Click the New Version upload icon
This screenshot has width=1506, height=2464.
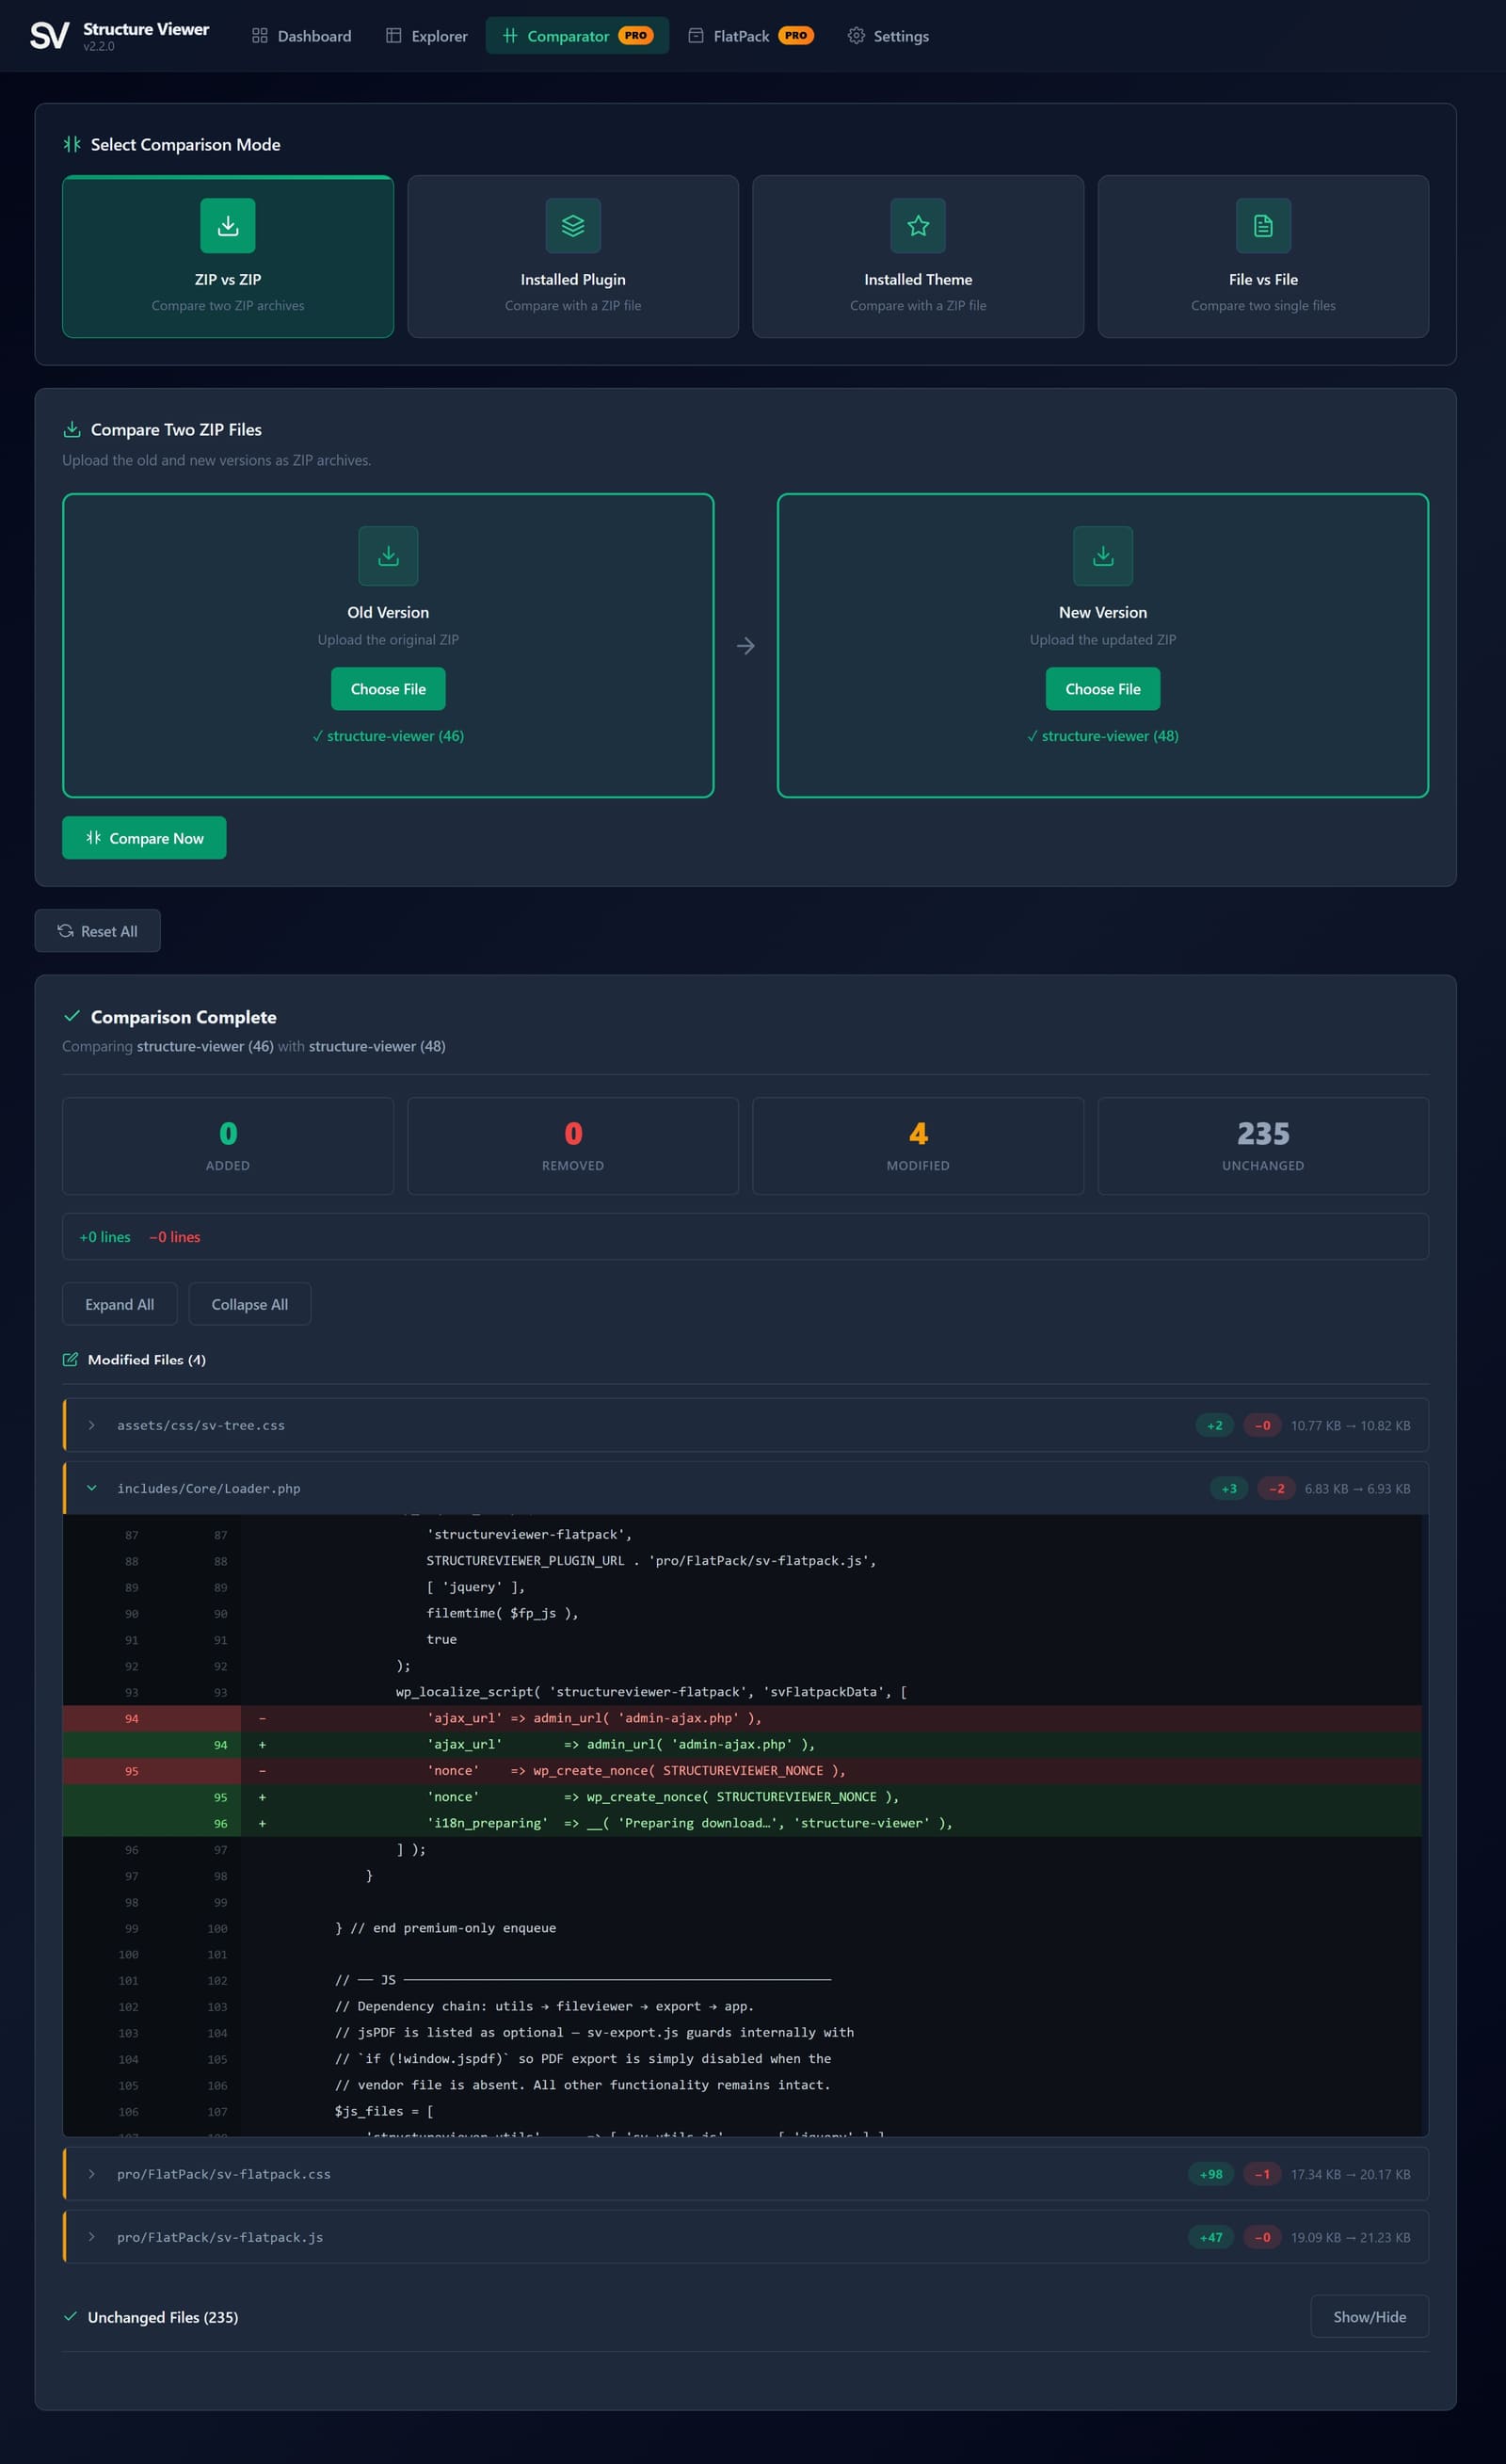(x=1103, y=556)
